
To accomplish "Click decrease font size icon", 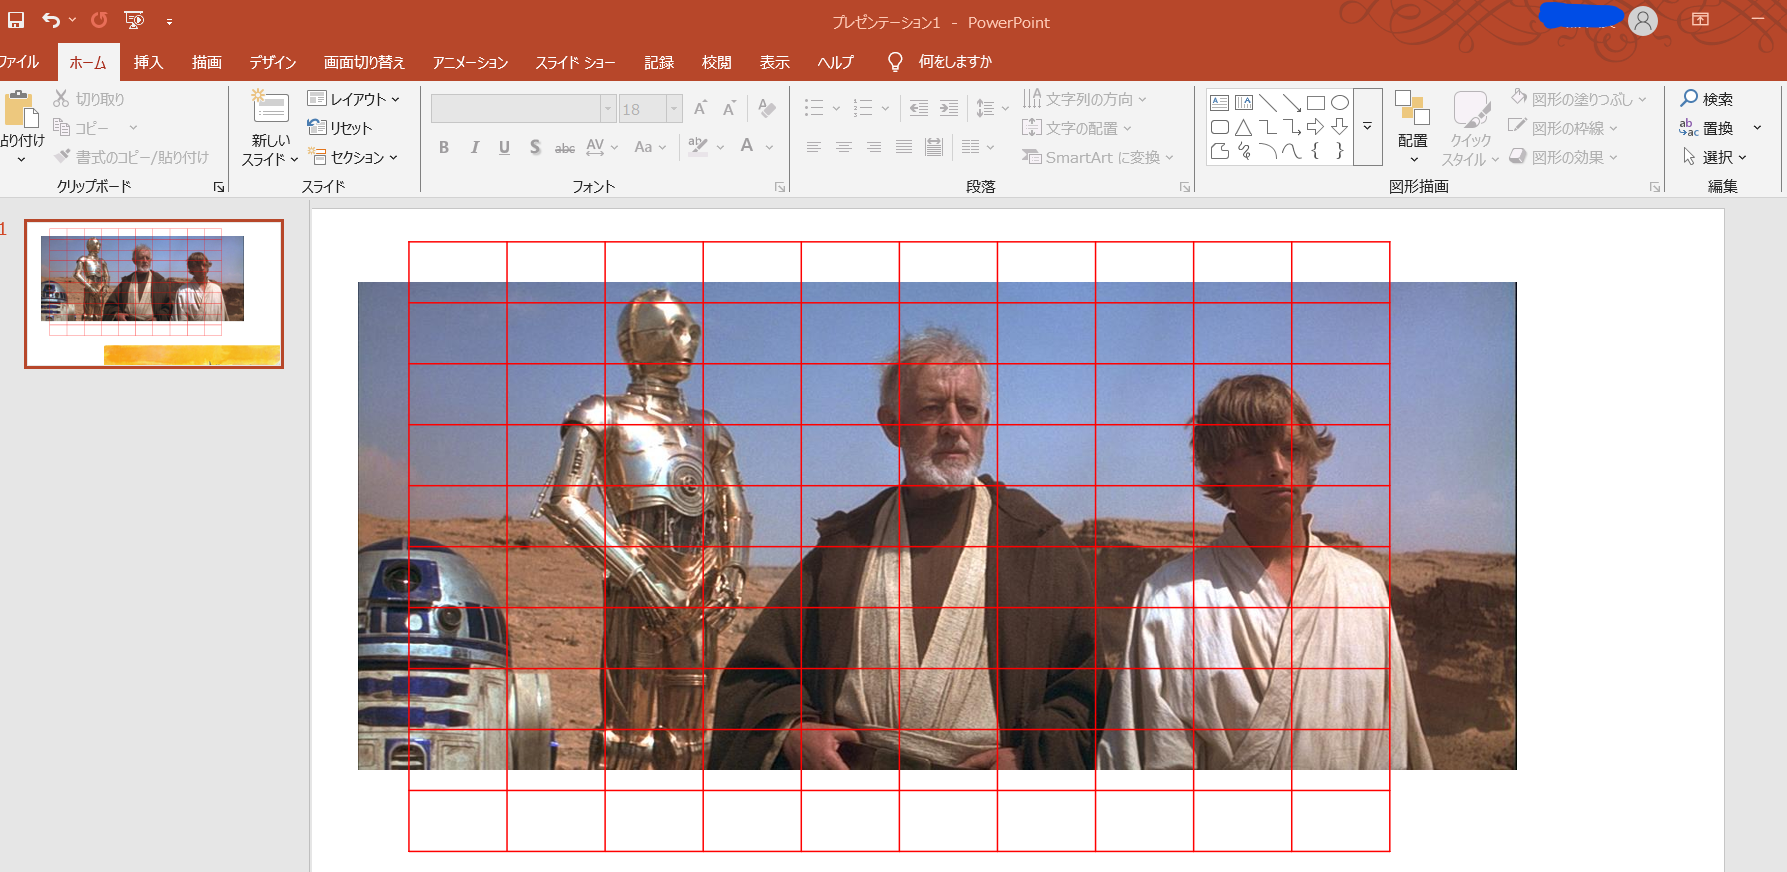I will pyautogui.click(x=729, y=108).
